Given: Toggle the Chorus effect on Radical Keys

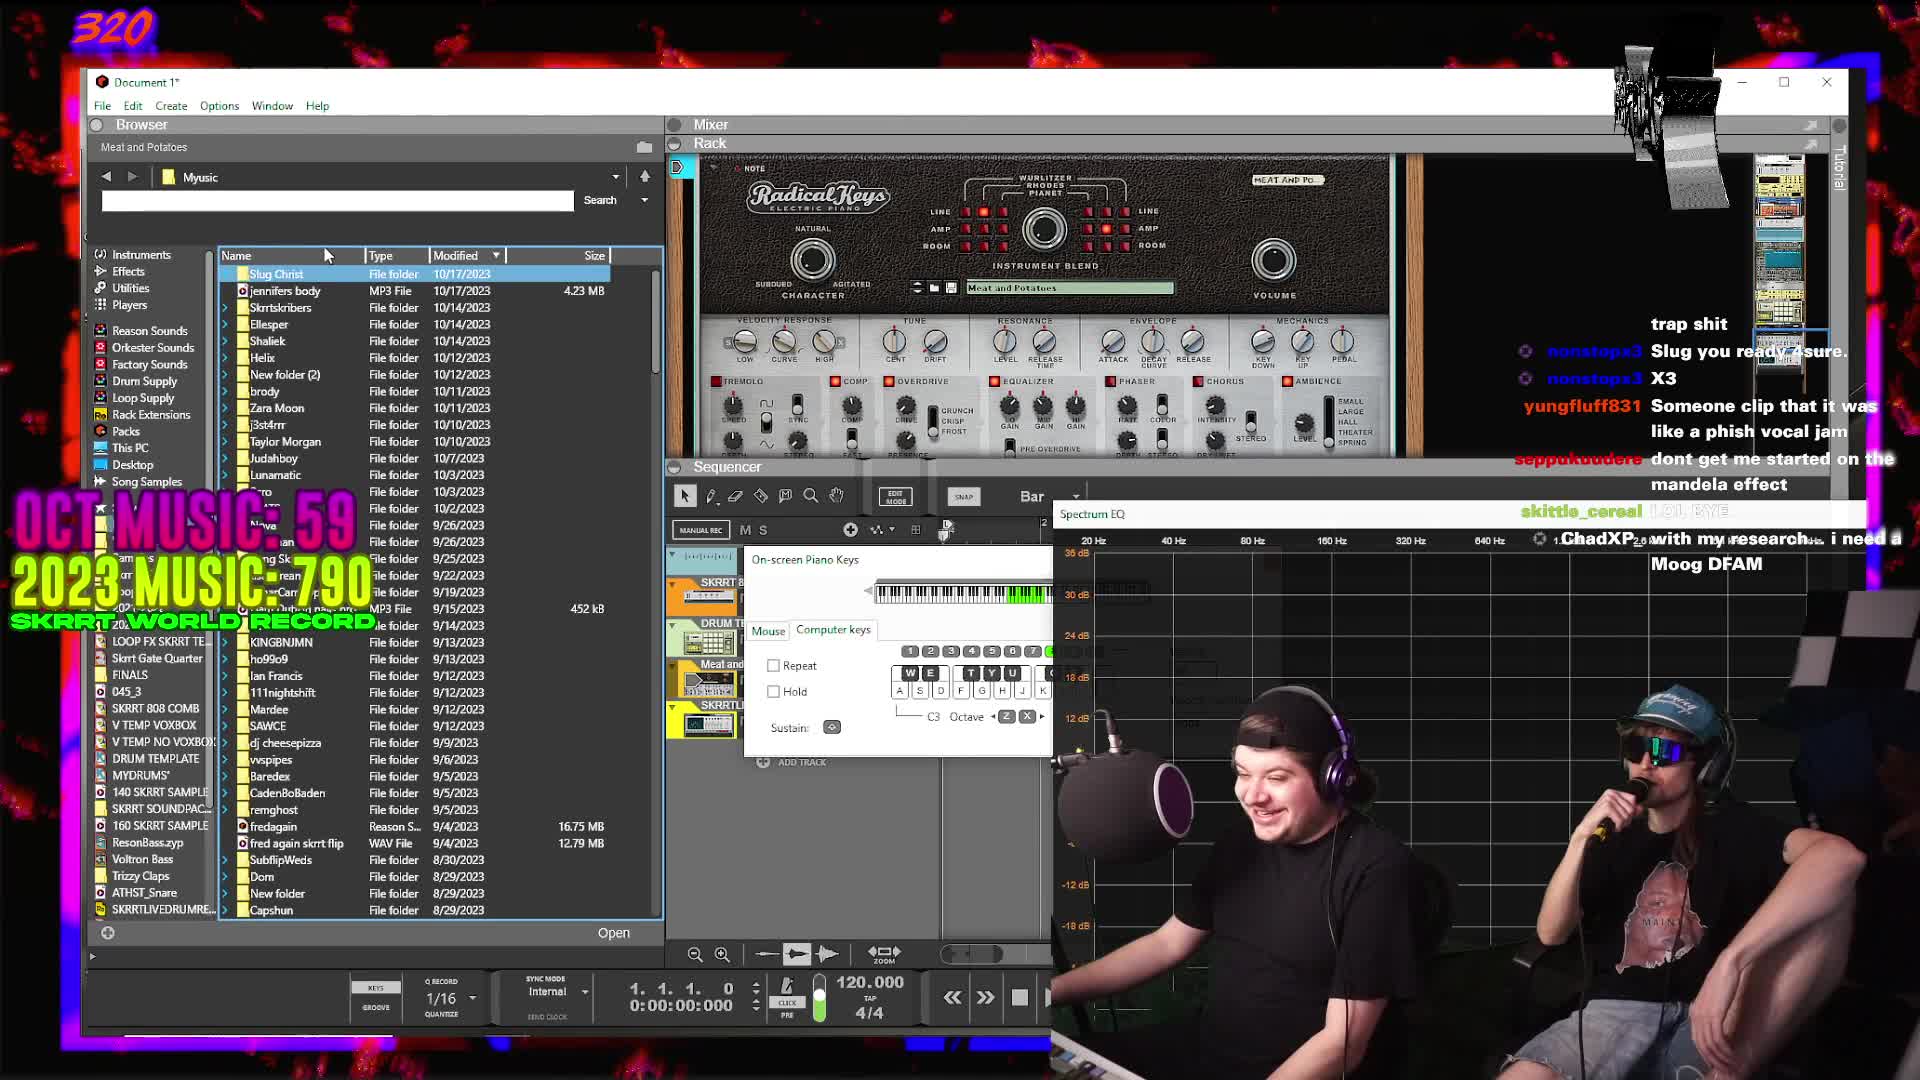Looking at the screenshot, I should [x=1198, y=382].
